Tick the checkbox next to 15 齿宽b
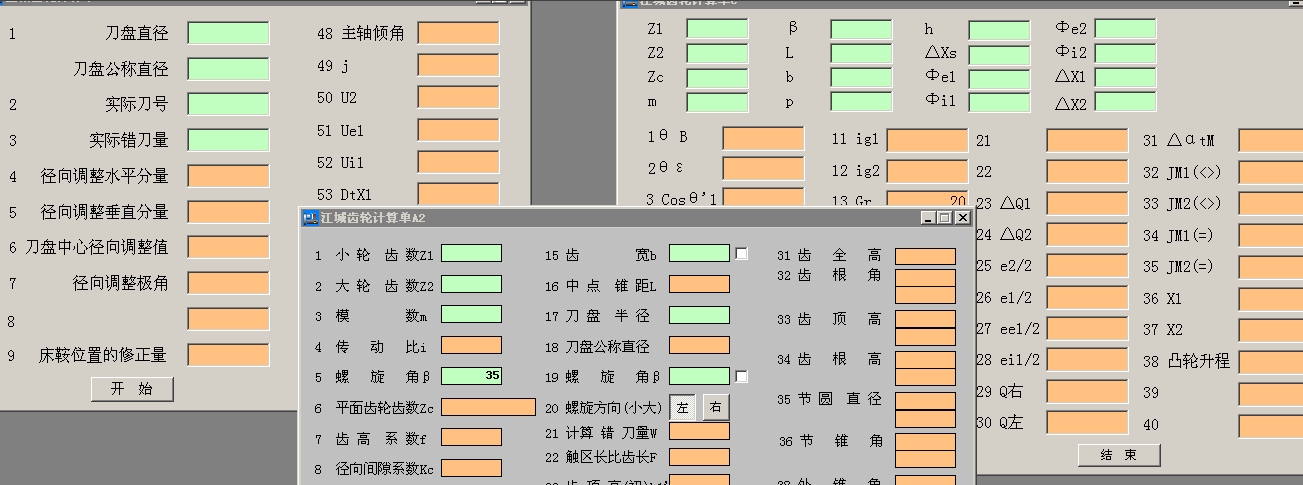 click(x=742, y=254)
